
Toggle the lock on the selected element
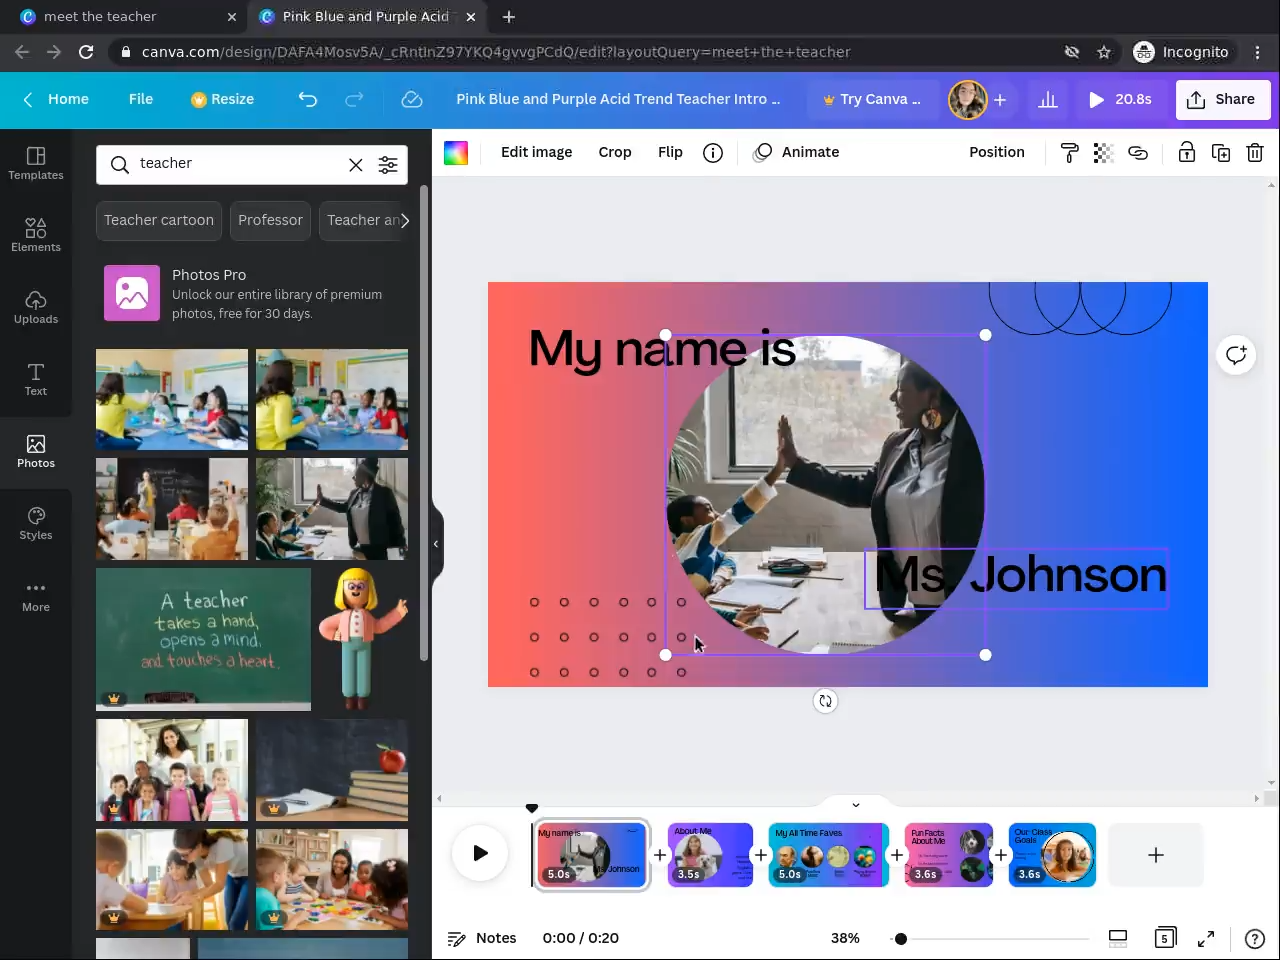[x=1186, y=152]
